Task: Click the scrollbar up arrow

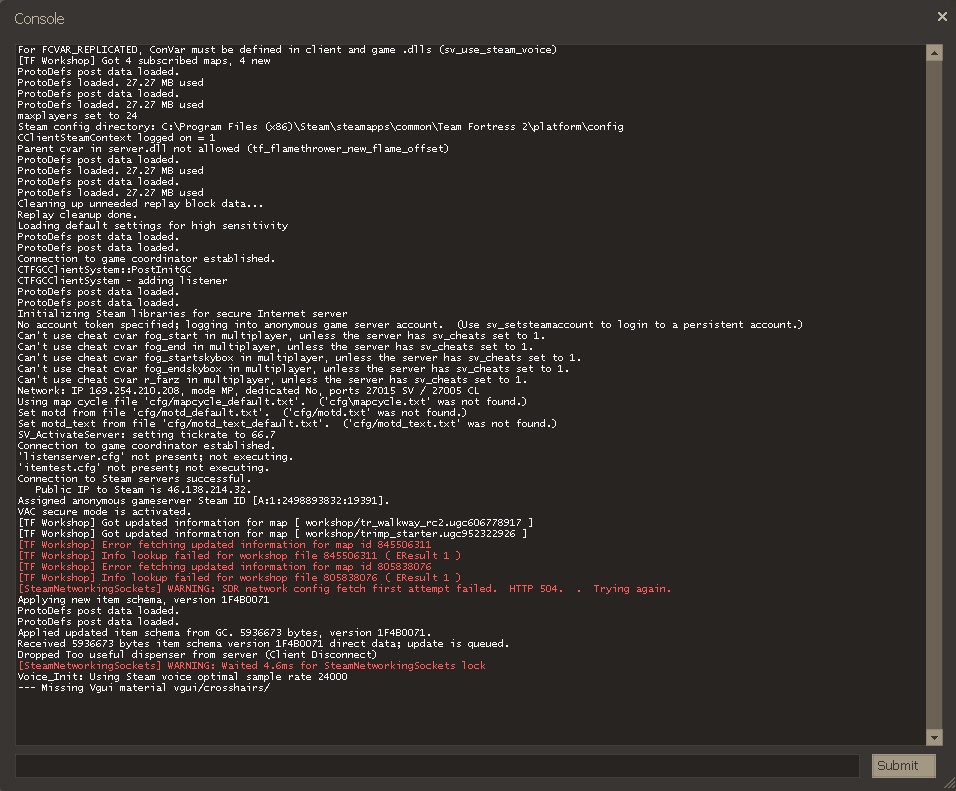Action: [x=935, y=53]
